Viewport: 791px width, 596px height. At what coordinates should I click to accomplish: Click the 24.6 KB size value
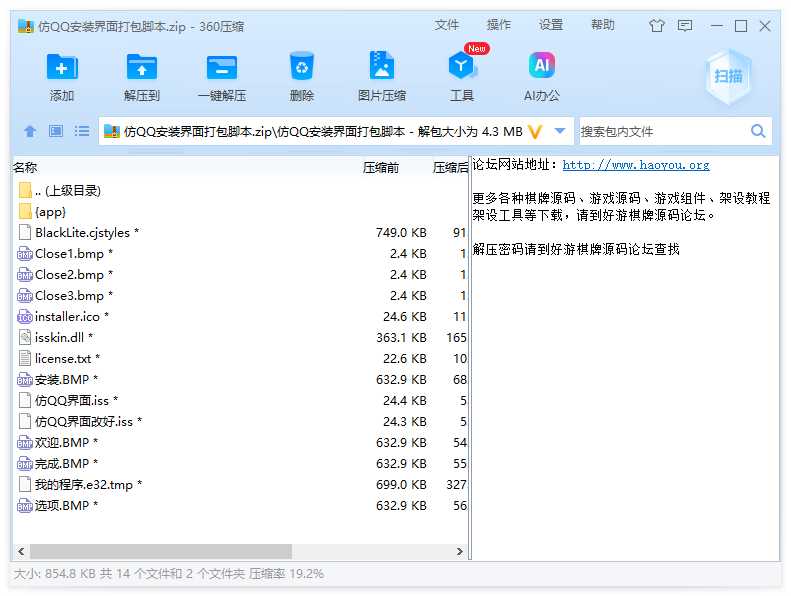pos(405,316)
